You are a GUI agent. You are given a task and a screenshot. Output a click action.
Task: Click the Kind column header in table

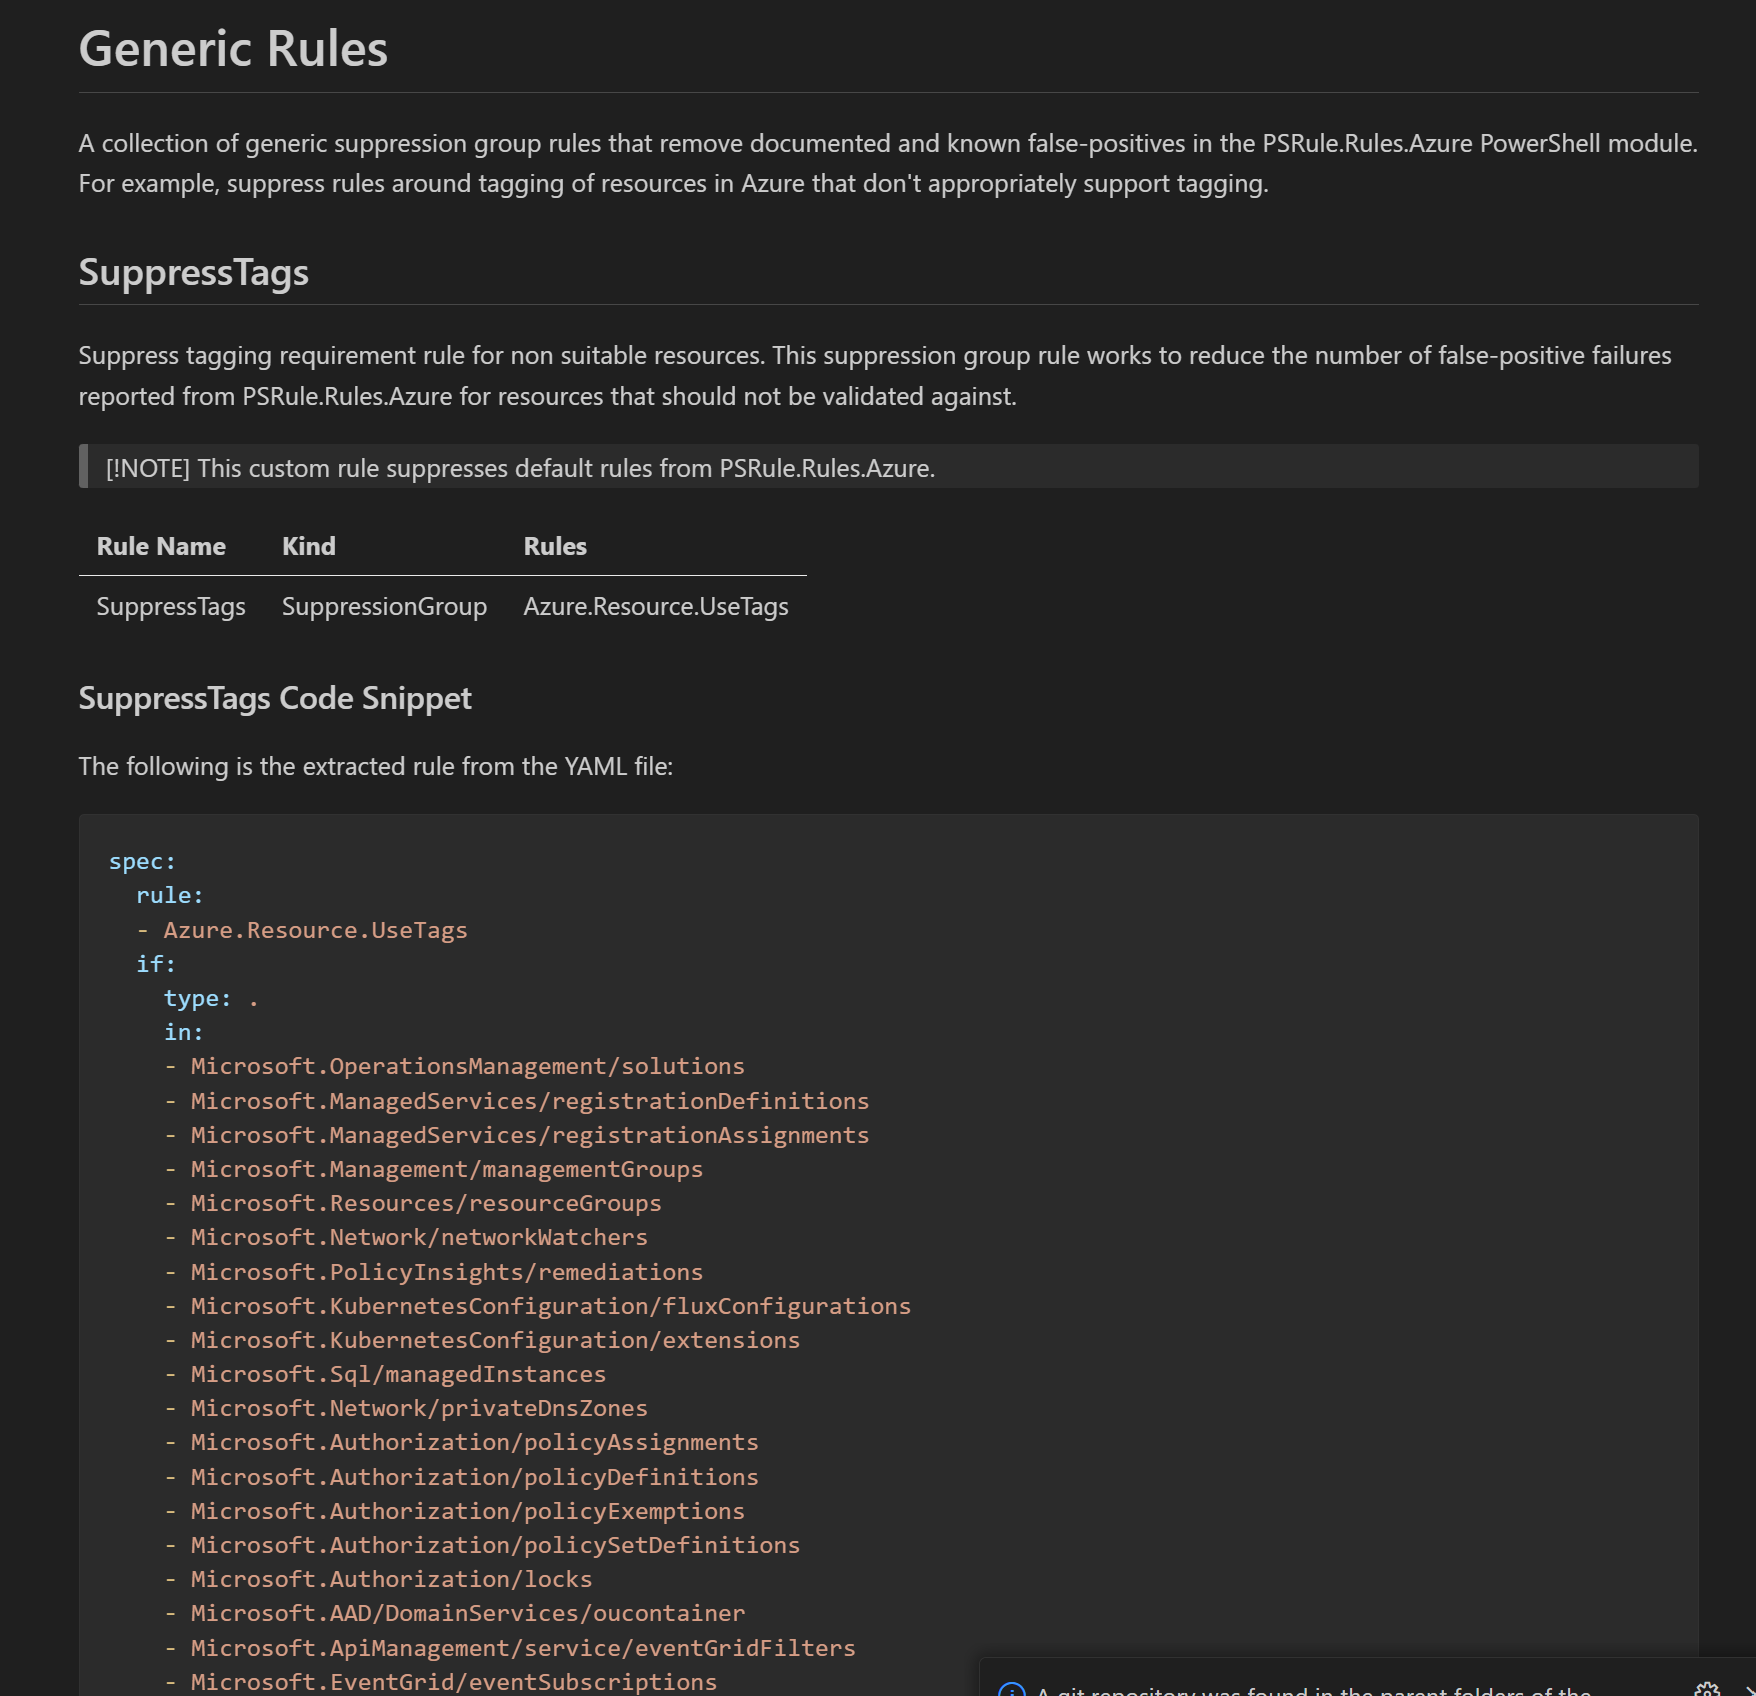[x=309, y=546]
